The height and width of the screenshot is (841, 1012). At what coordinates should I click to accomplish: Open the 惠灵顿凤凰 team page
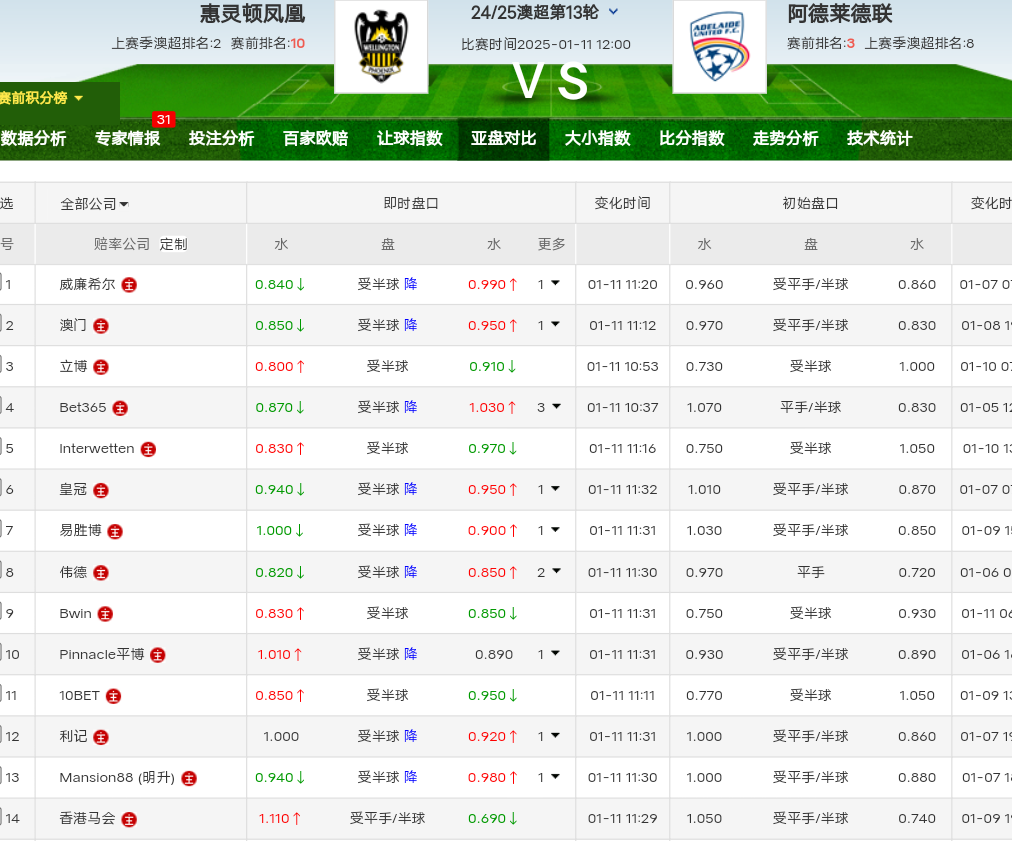(252, 14)
